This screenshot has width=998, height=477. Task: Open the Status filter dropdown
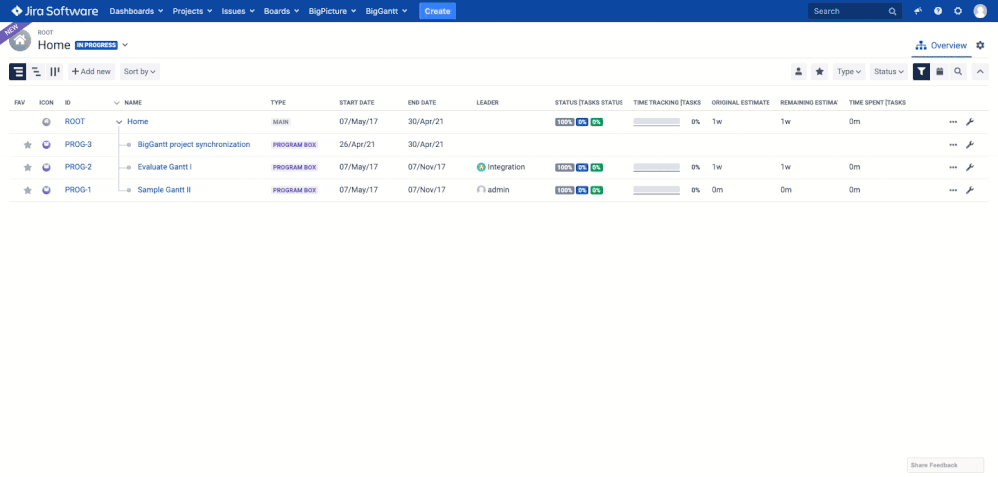point(888,72)
